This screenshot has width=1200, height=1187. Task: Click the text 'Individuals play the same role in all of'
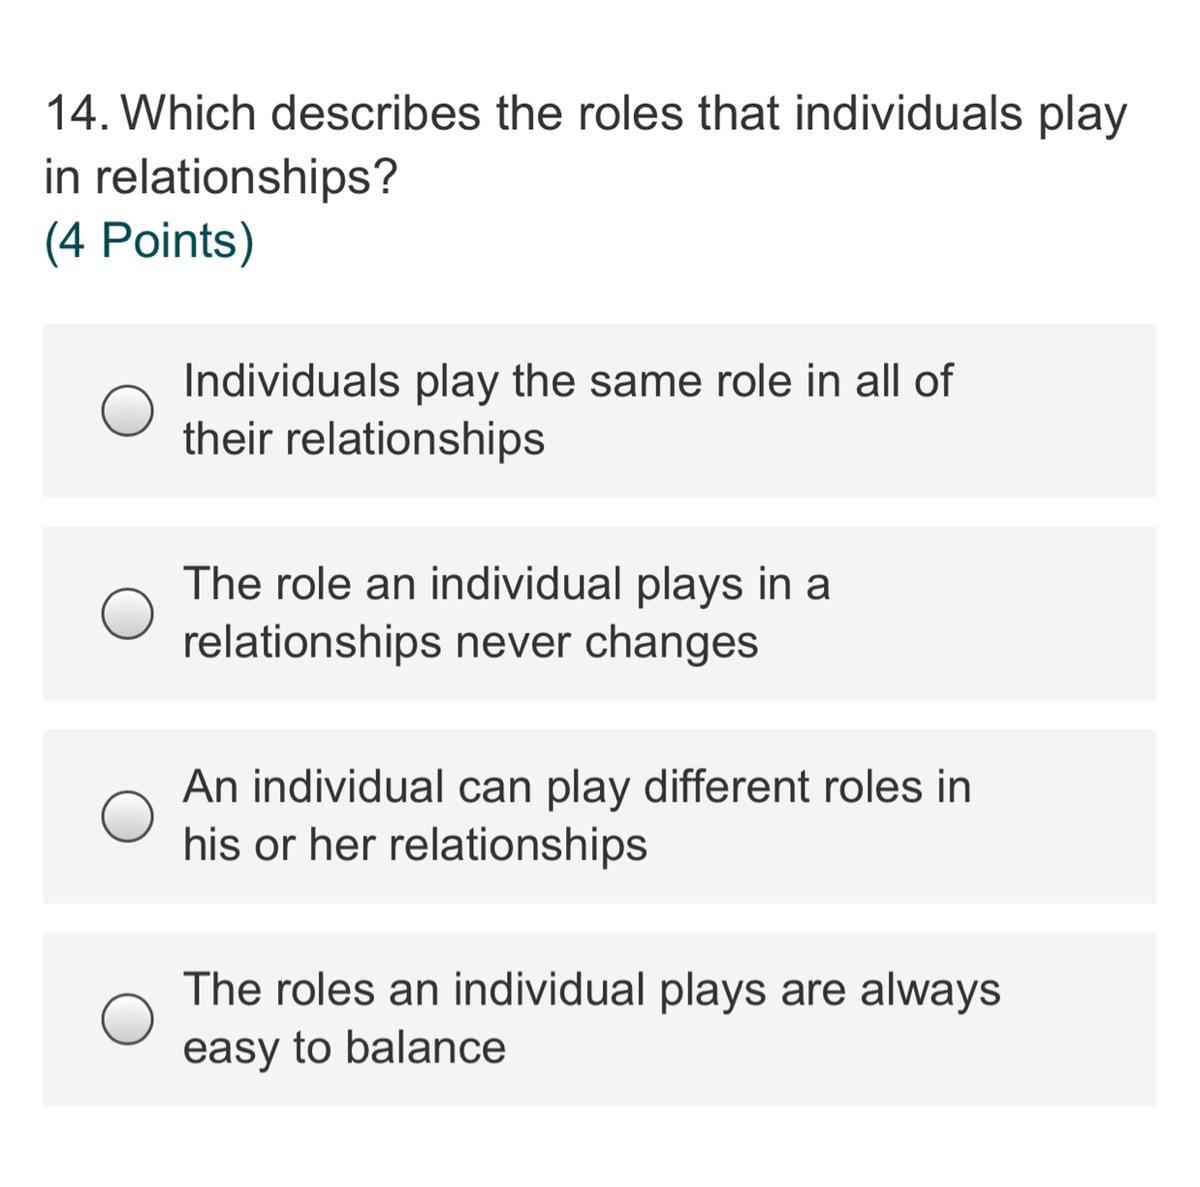pos(567,381)
